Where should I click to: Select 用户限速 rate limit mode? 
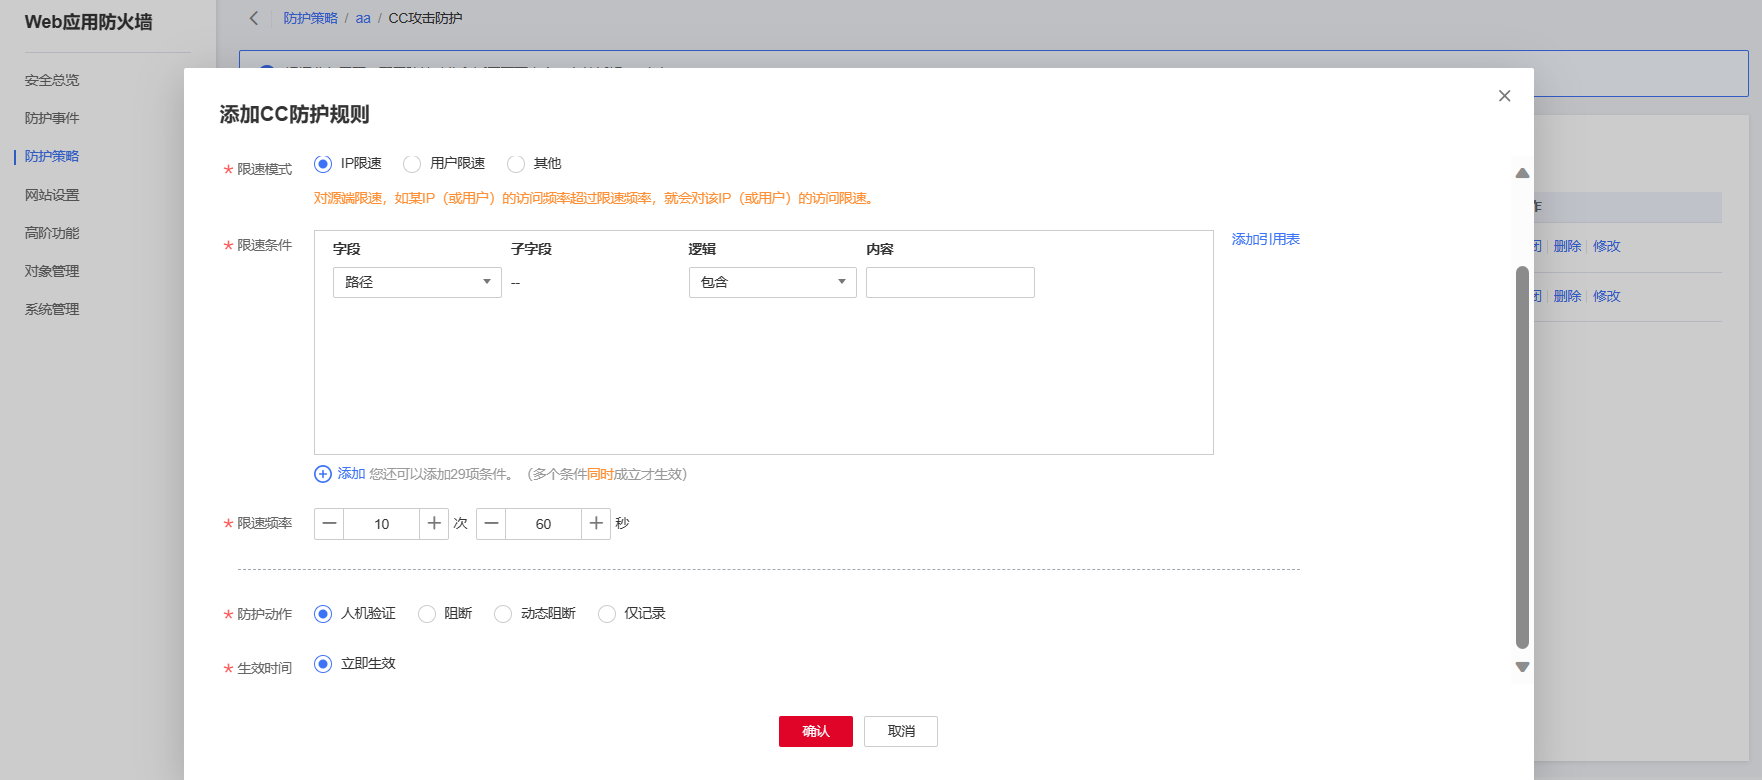tap(412, 164)
